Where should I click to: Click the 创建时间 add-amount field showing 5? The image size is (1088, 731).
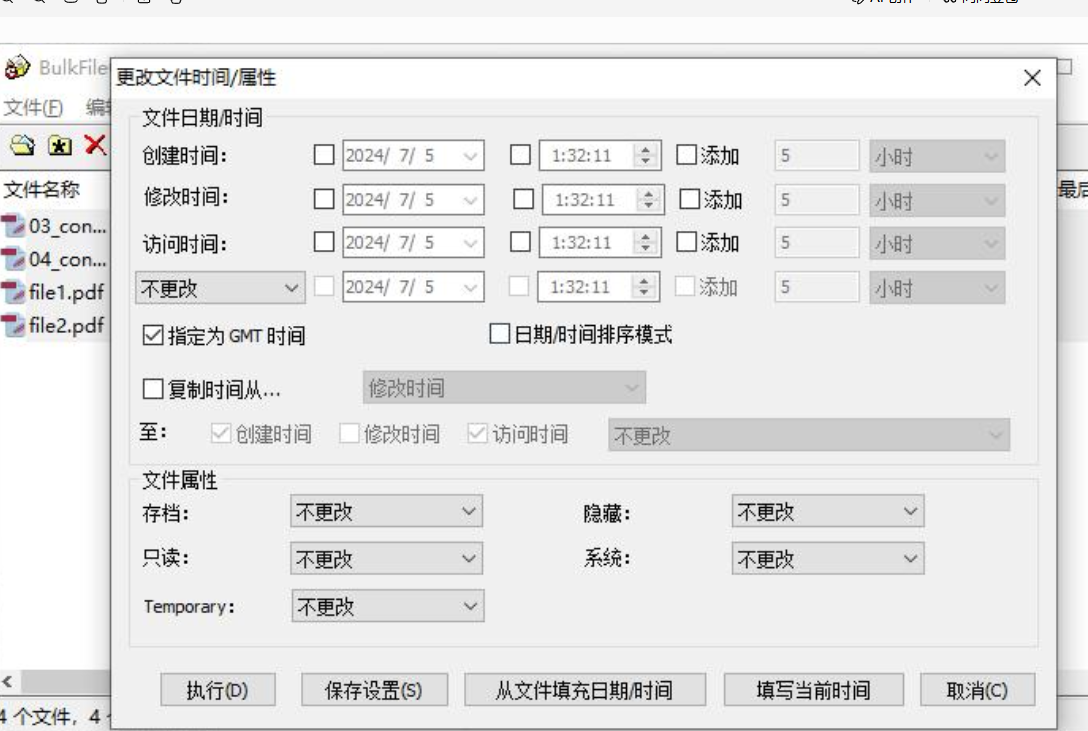pyautogui.click(x=817, y=155)
